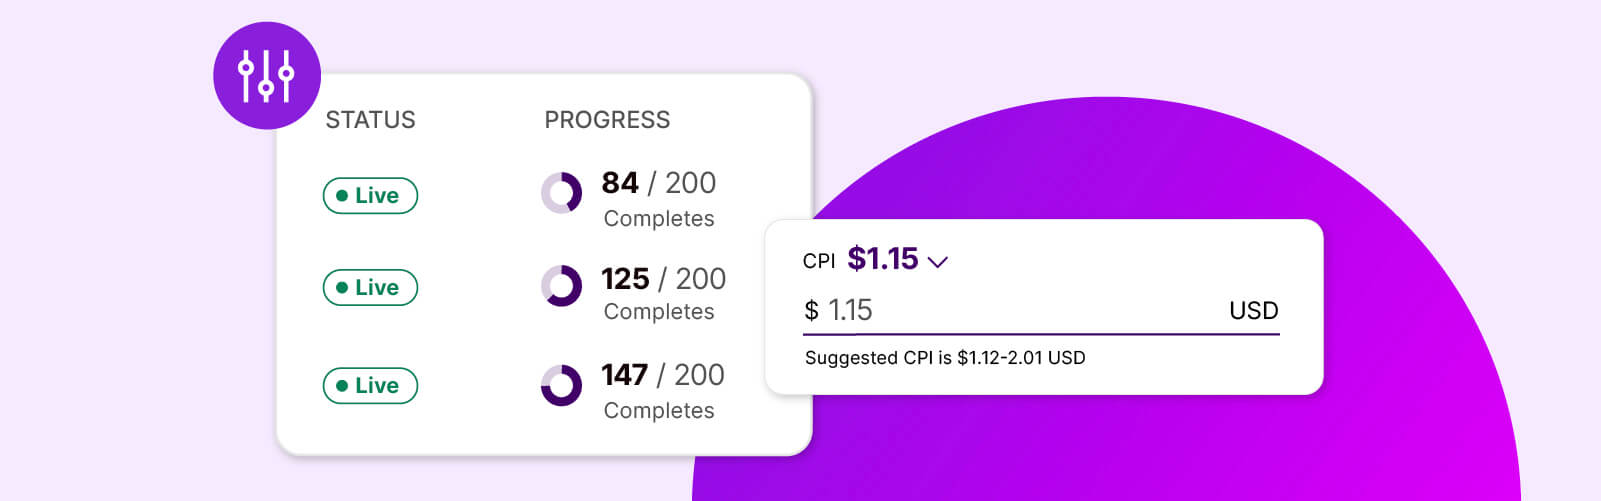The width and height of the screenshot is (1601, 501).
Task: Click the donut chart beside 147 / 200
Action: pos(561,385)
